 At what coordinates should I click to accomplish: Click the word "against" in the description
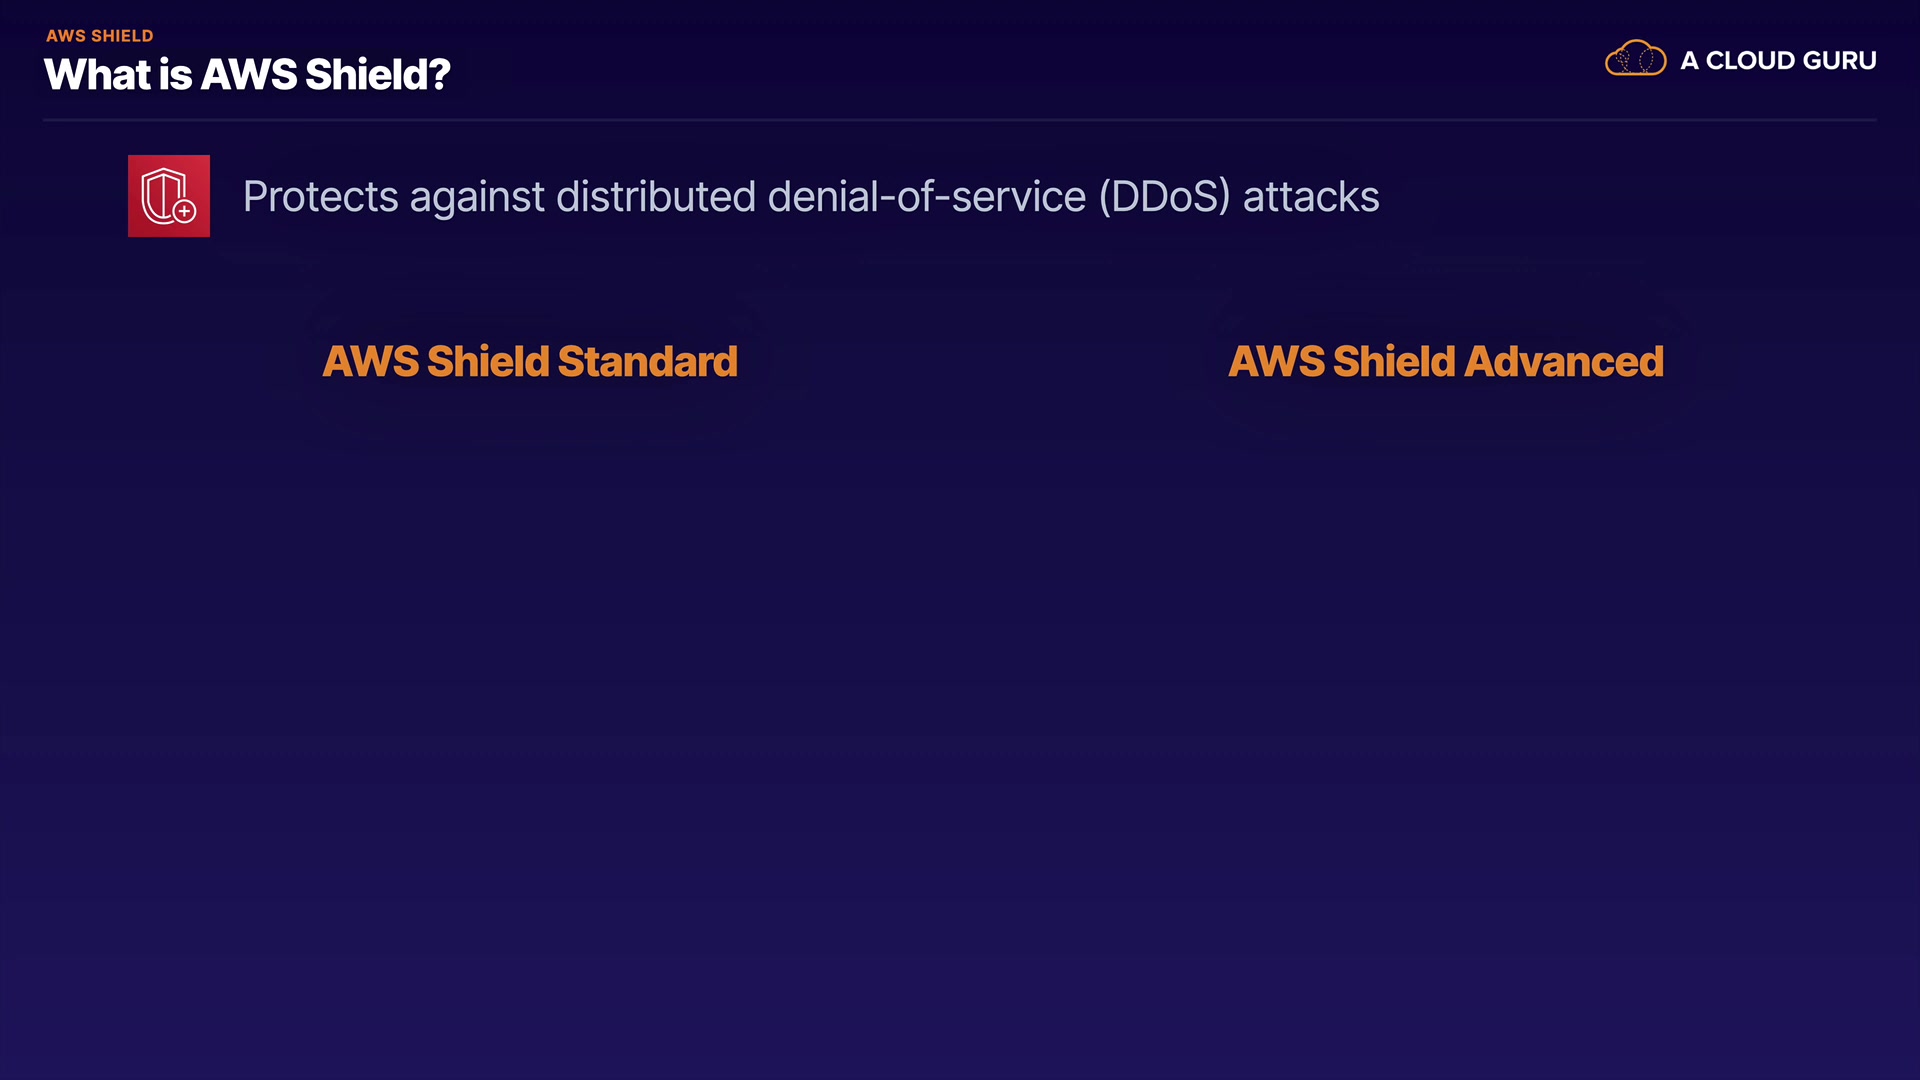point(475,199)
